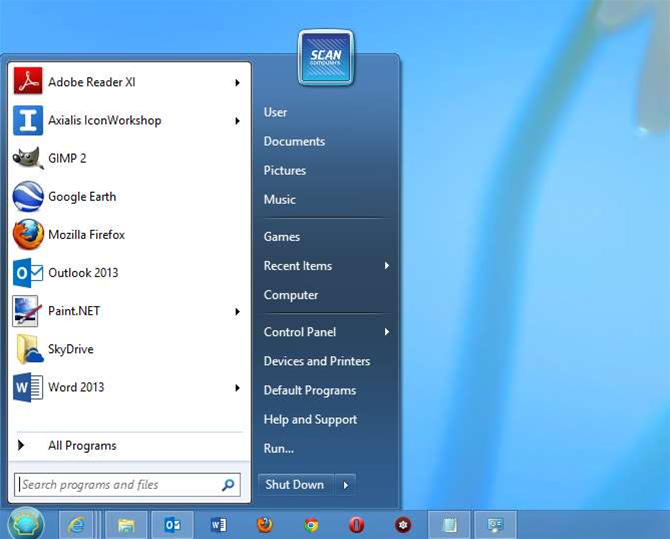Viewport: 670px width, 539px height.
Task: Open File Explorer from the taskbar
Action: pyautogui.click(x=126, y=524)
